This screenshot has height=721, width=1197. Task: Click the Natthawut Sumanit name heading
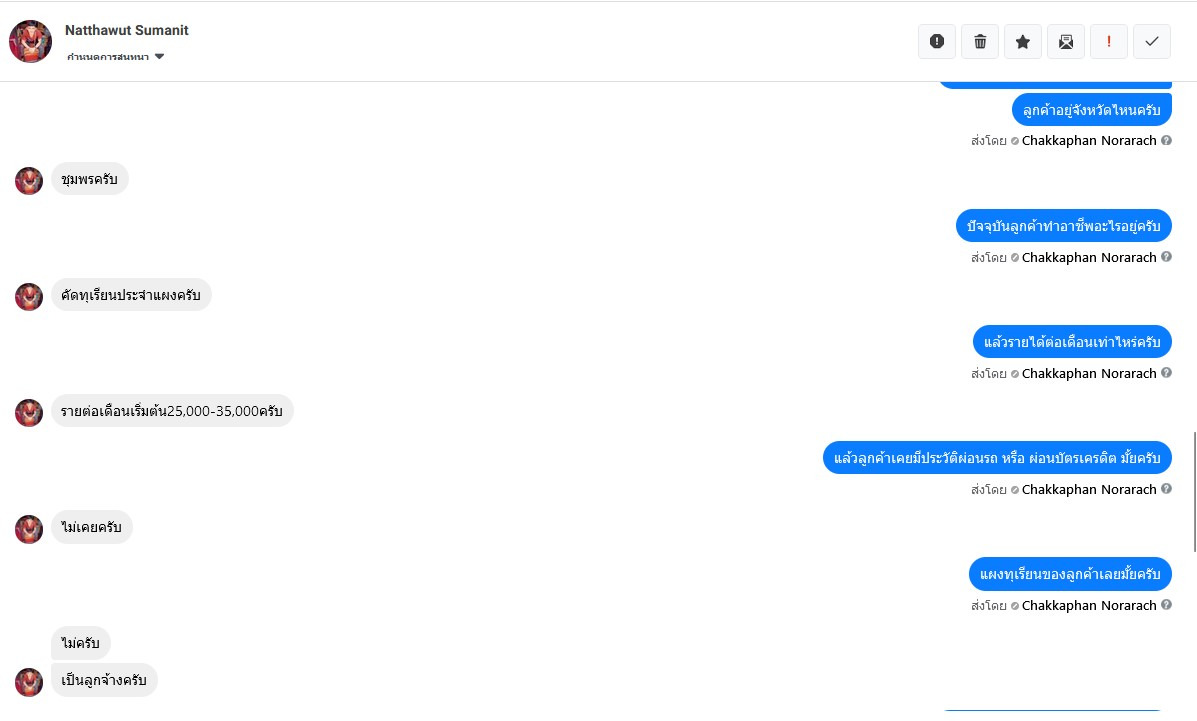[x=127, y=30]
